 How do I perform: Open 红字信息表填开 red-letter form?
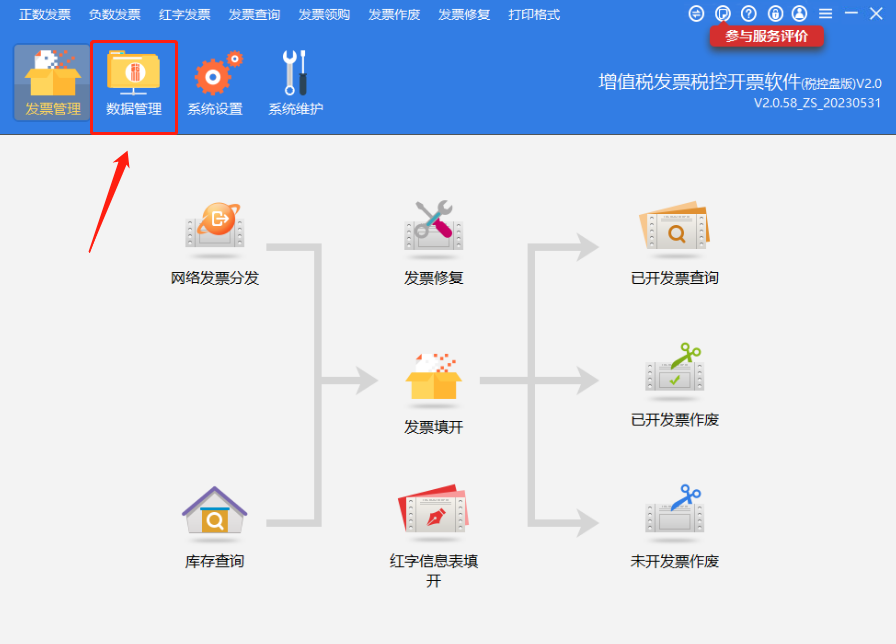pos(433,536)
